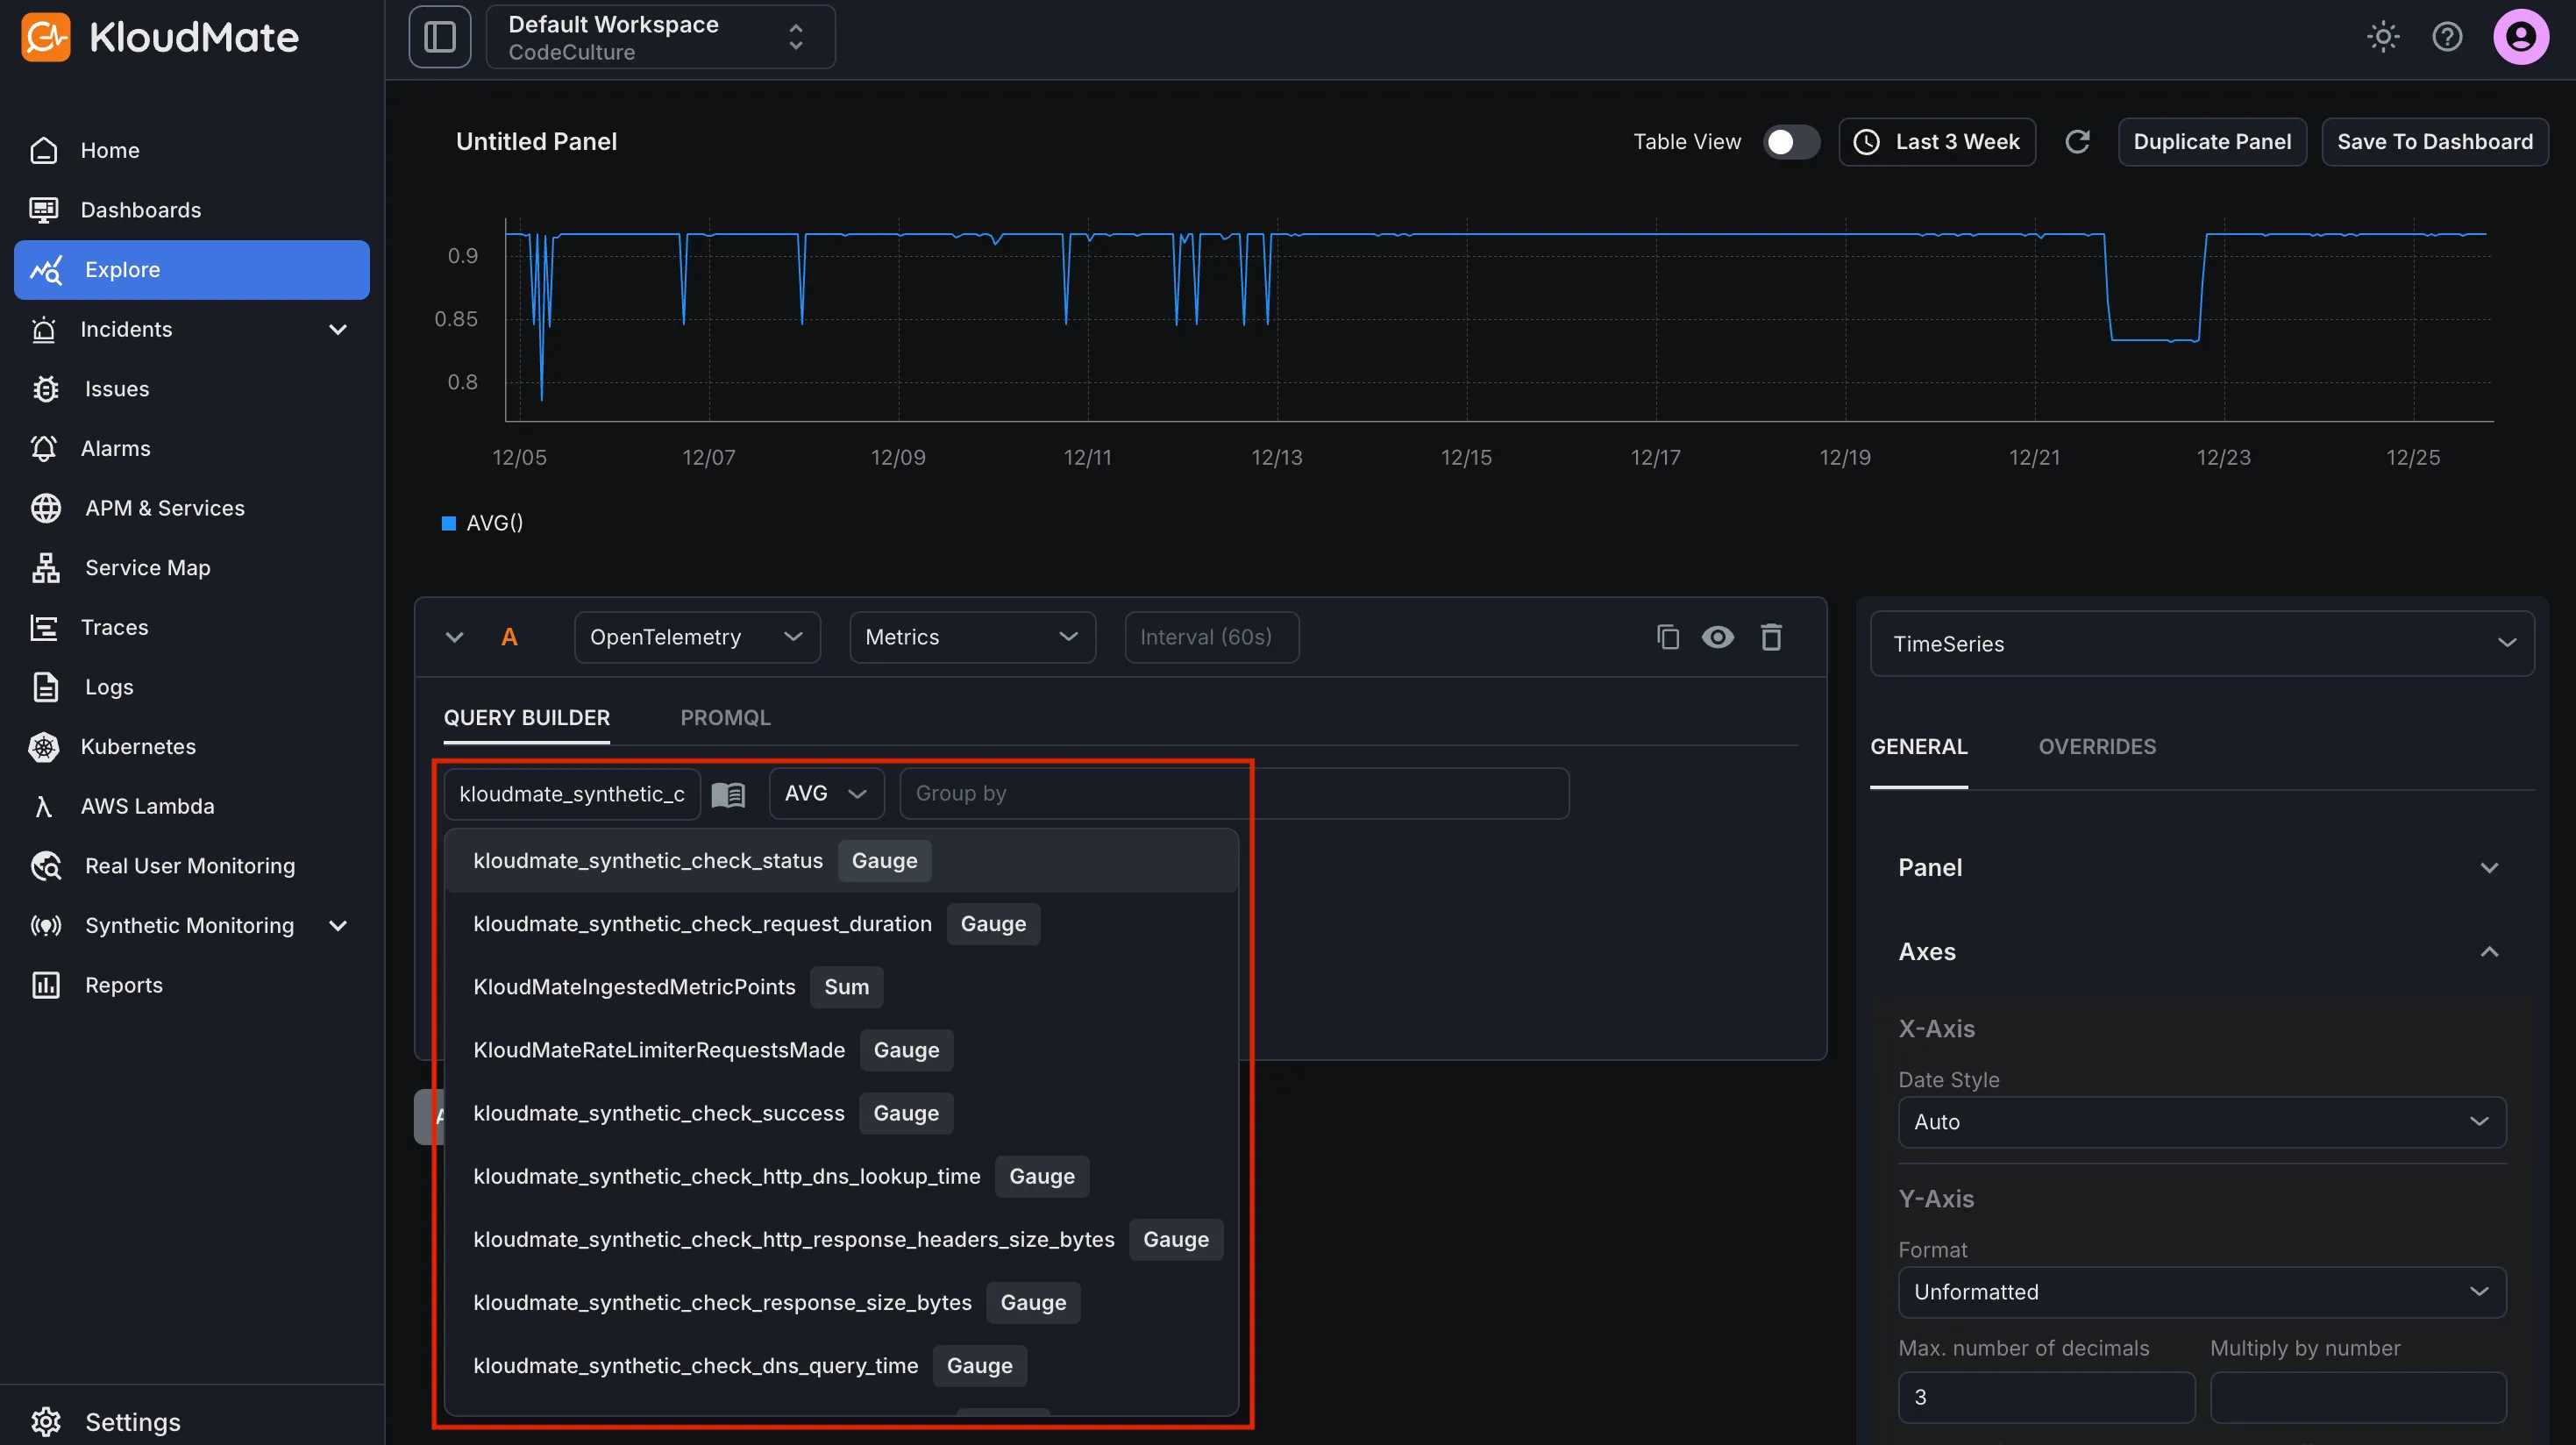Choose kloudmate_synthetic_check_response_size_bytes option
The height and width of the screenshot is (1445, 2576).
(x=841, y=1302)
